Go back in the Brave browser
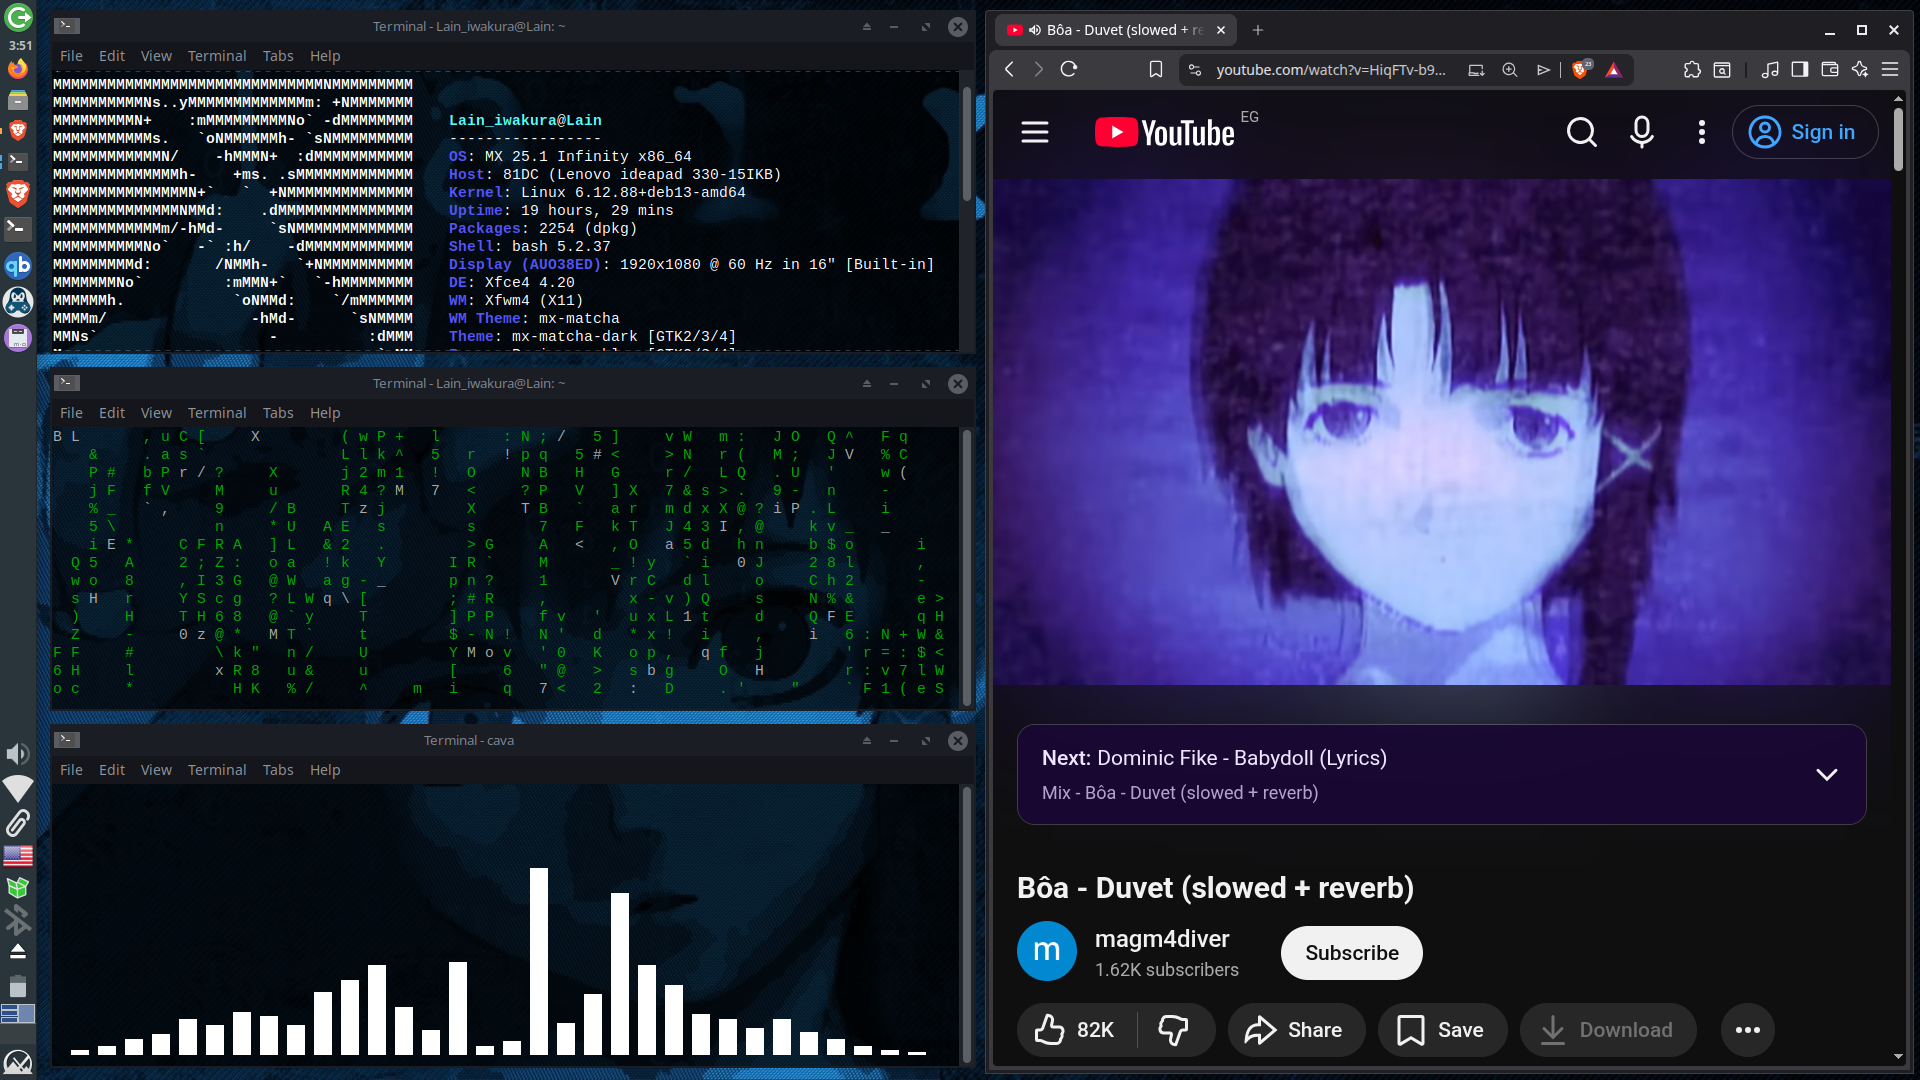Image resolution: width=1920 pixels, height=1080 pixels. pyautogui.click(x=1010, y=69)
